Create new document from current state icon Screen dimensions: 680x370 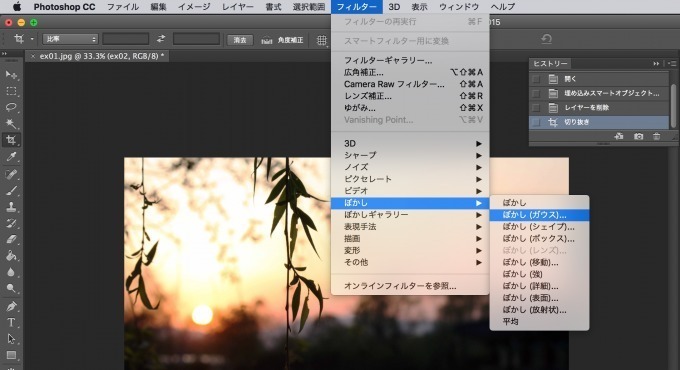coord(619,136)
